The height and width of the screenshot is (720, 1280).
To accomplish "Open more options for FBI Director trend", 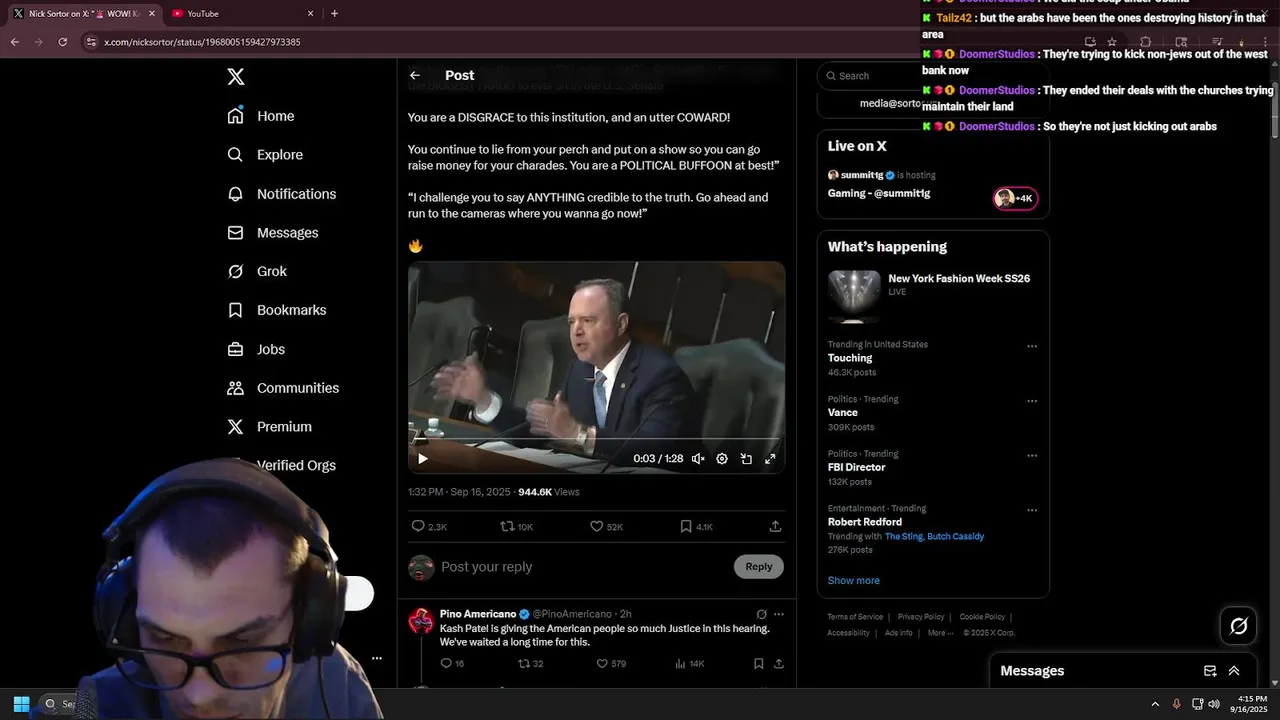I will click(1032, 456).
